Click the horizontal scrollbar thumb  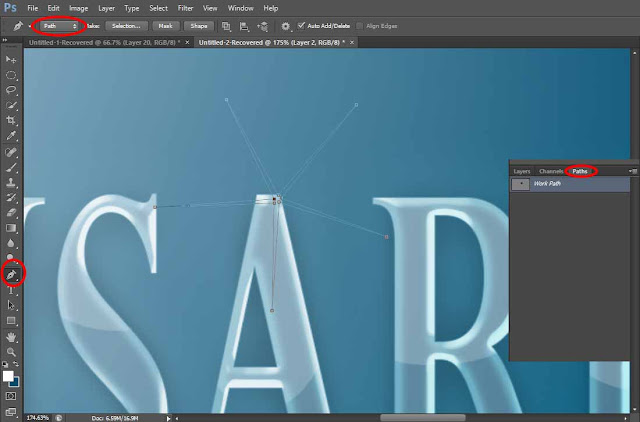tap(422, 418)
